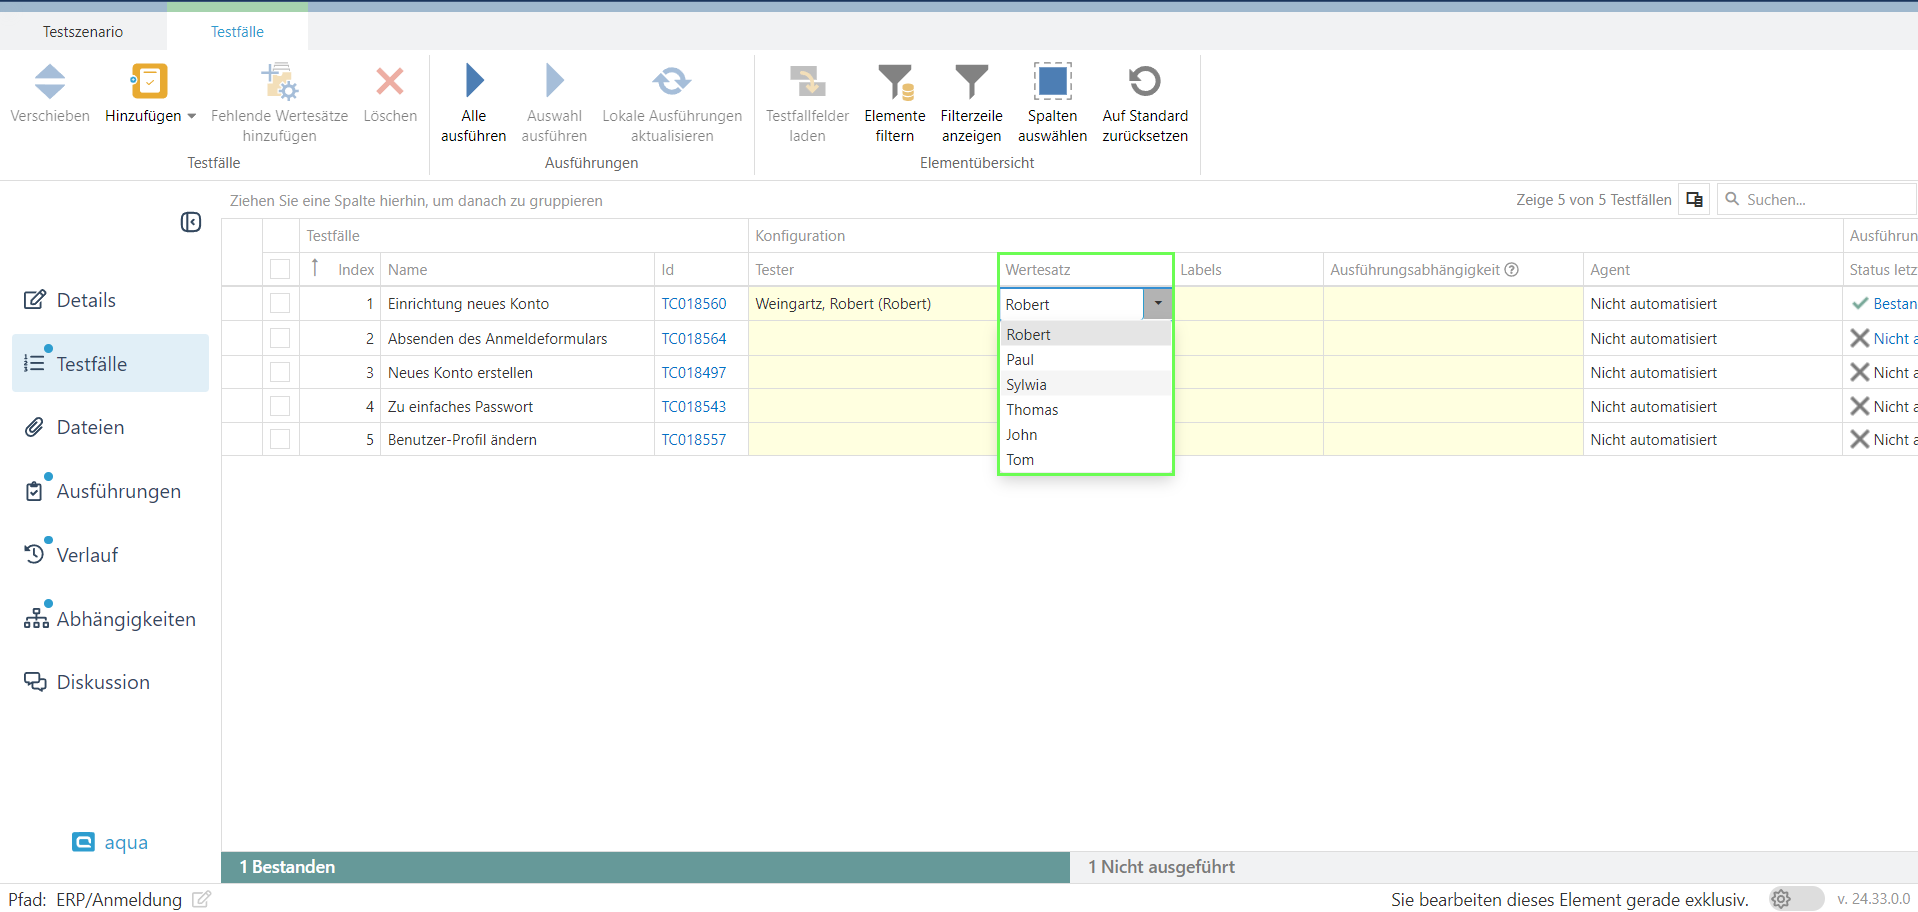Check the box for Einrichtung neues Konto

(x=280, y=303)
